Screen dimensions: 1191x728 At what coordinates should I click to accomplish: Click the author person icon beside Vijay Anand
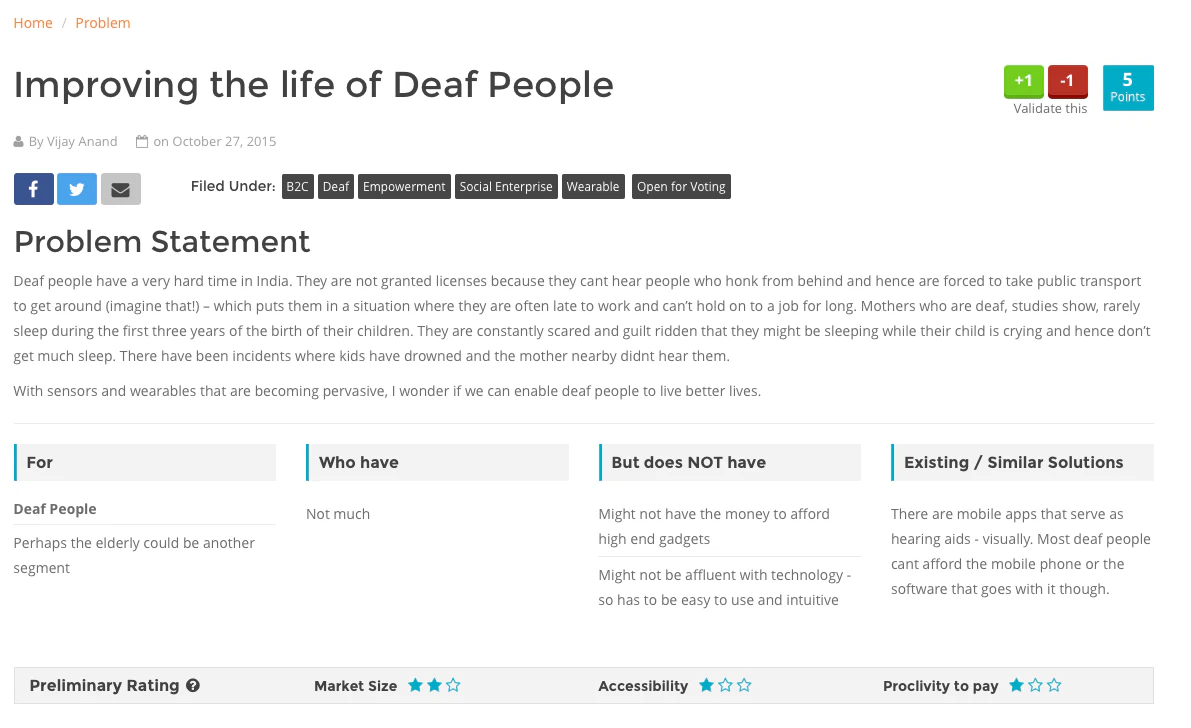click(x=17, y=141)
